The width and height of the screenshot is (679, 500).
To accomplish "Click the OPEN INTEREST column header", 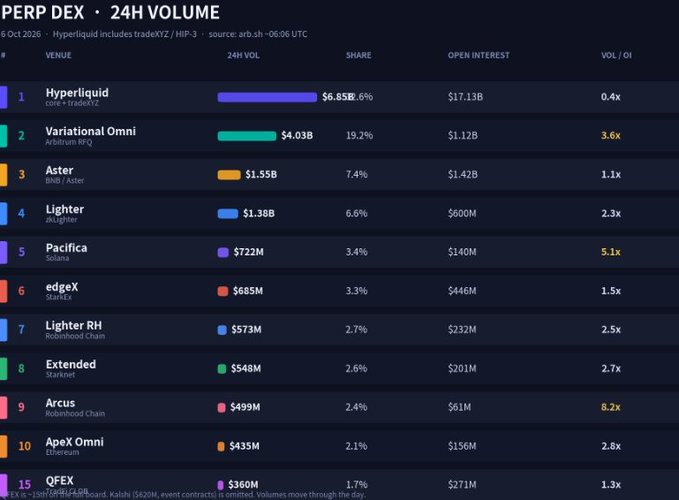I will (479, 55).
